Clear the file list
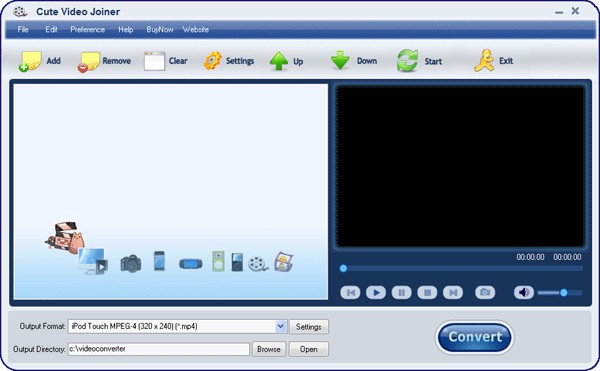This screenshot has width=600, height=371. click(154, 61)
